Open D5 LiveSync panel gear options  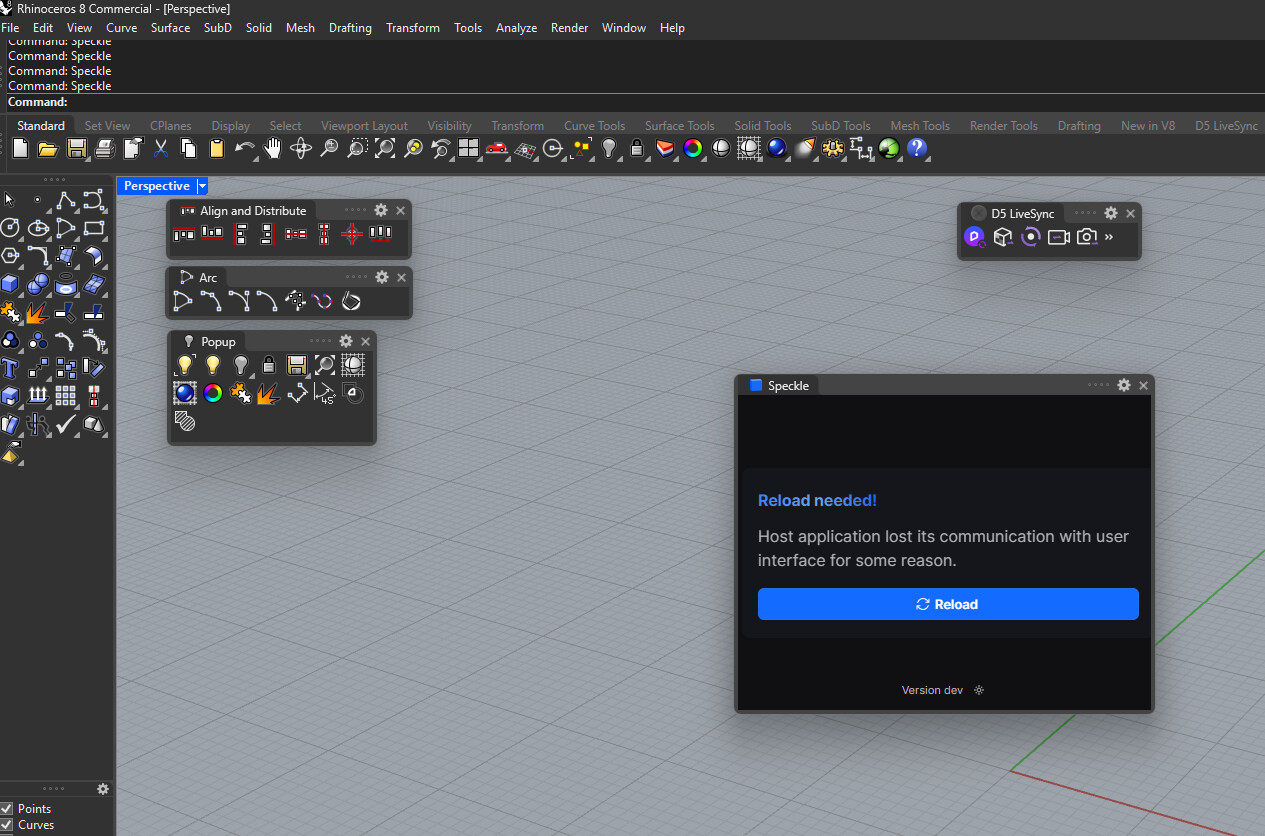[x=1111, y=213]
